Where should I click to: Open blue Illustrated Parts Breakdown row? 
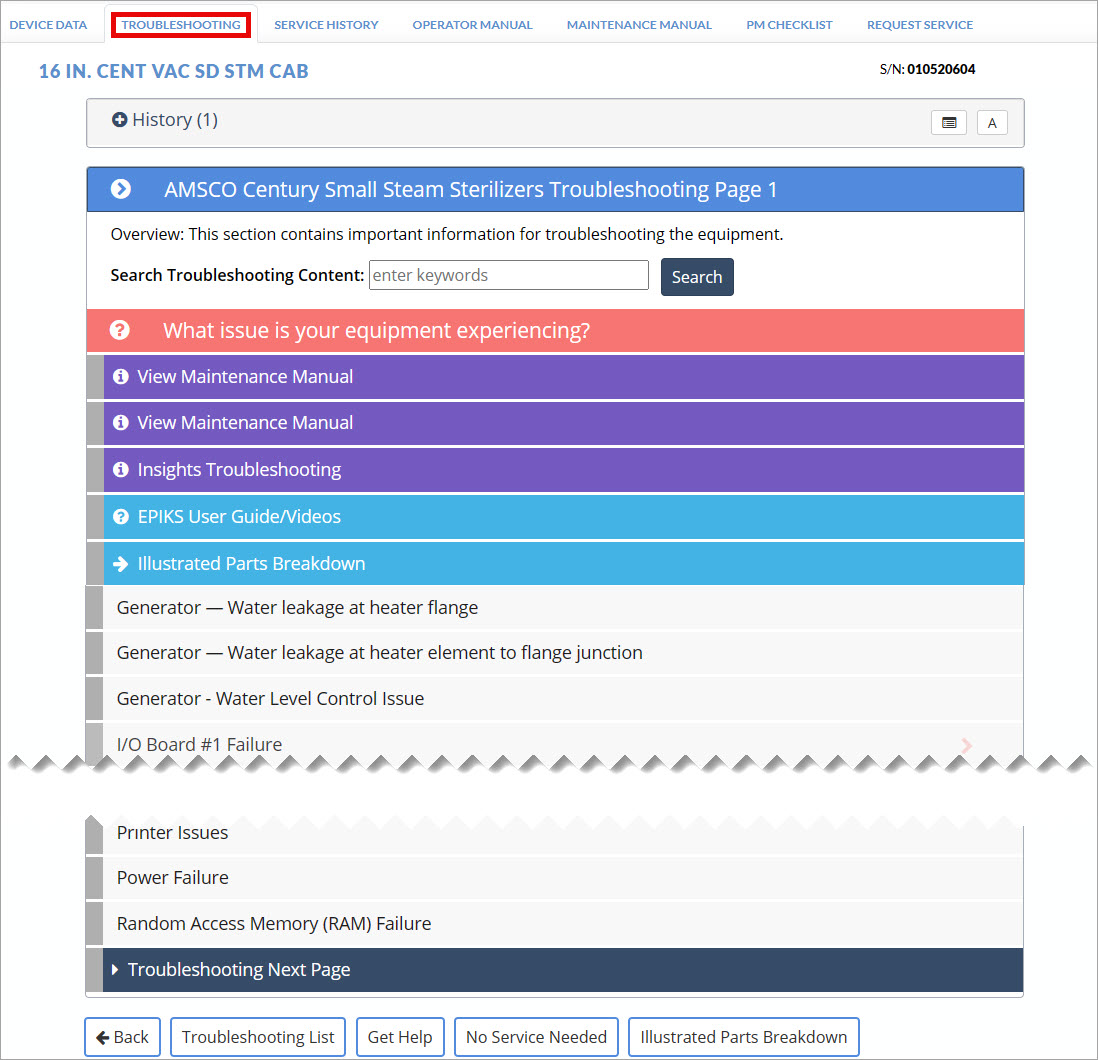[x=564, y=564]
